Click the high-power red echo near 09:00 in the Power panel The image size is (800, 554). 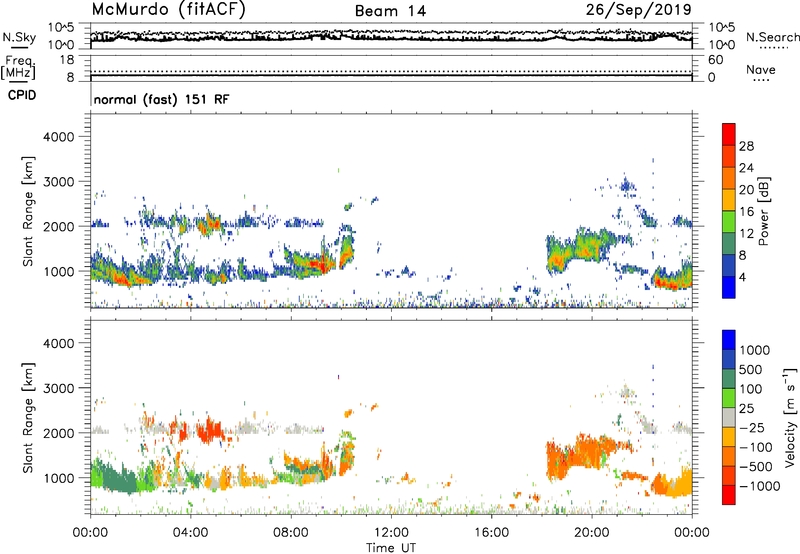point(320,265)
